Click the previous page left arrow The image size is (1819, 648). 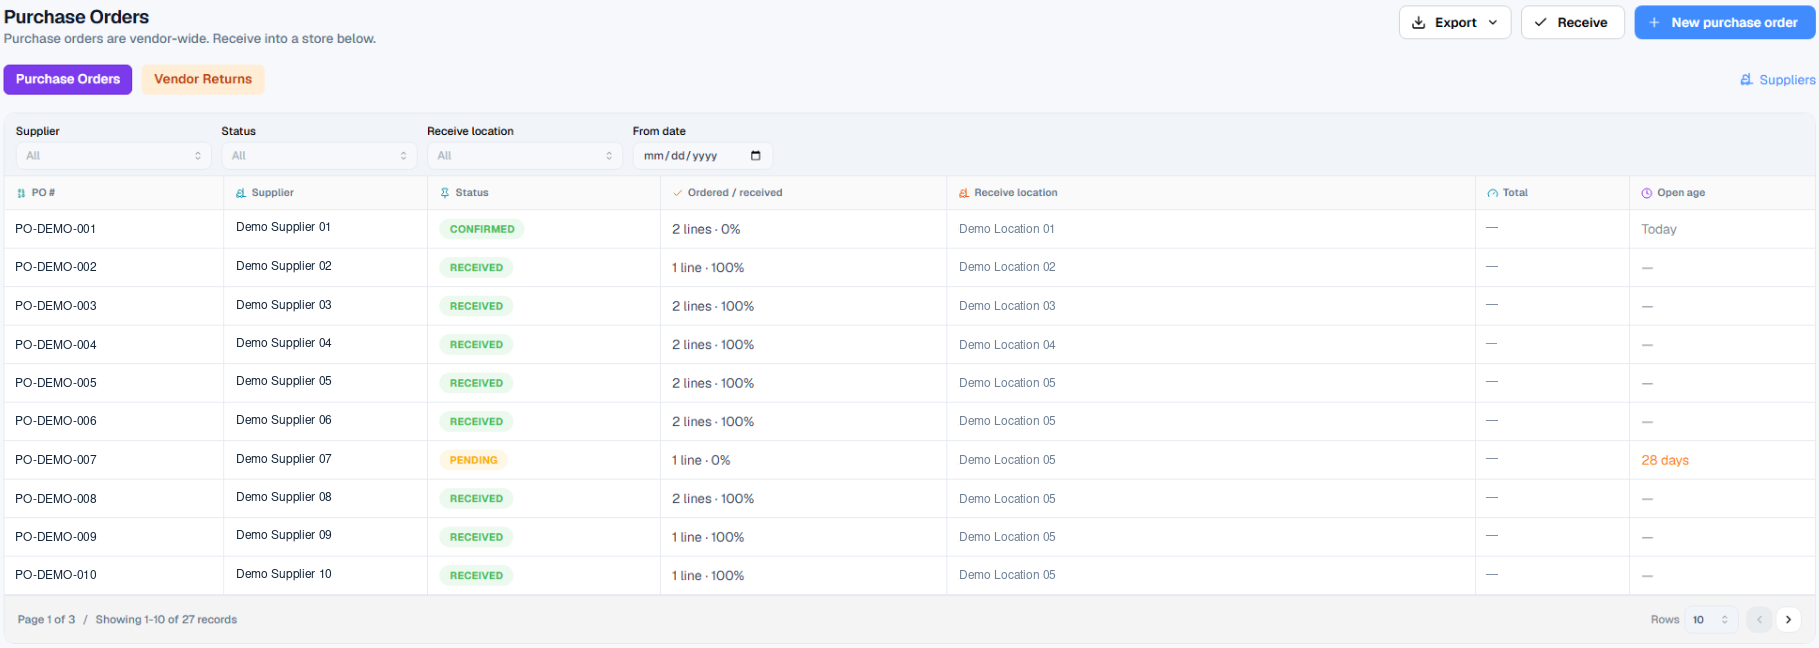pyautogui.click(x=1759, y=620)
